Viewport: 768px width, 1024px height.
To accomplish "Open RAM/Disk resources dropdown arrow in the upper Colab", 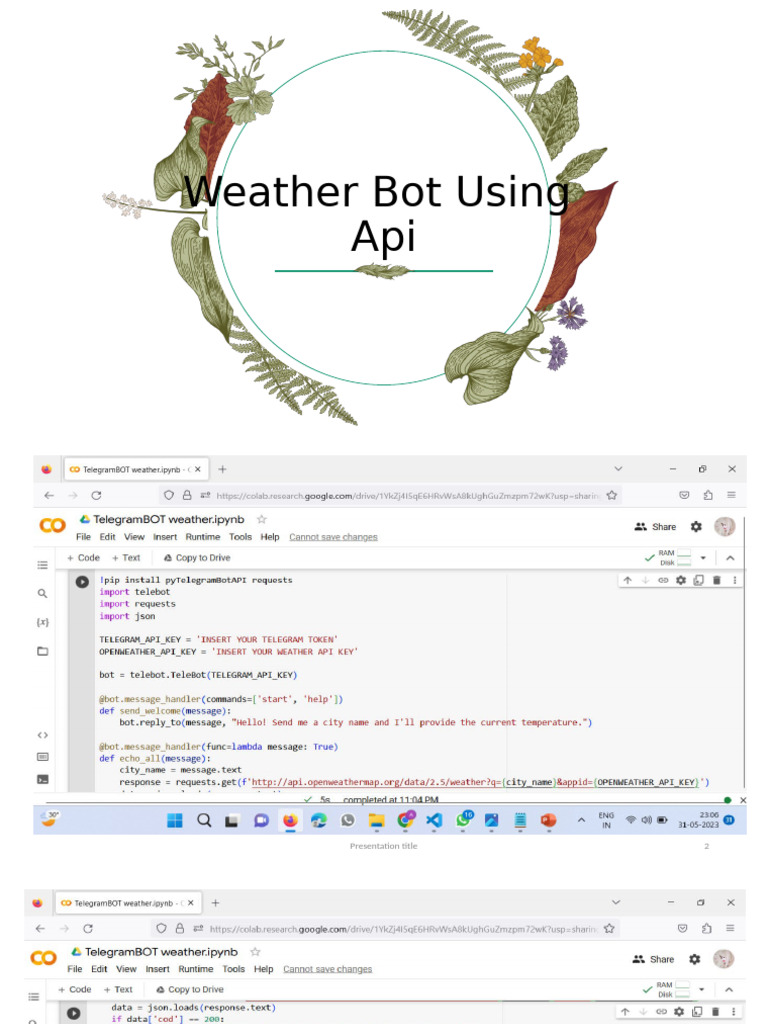I will pyautogui.click(x=703, y=558).
